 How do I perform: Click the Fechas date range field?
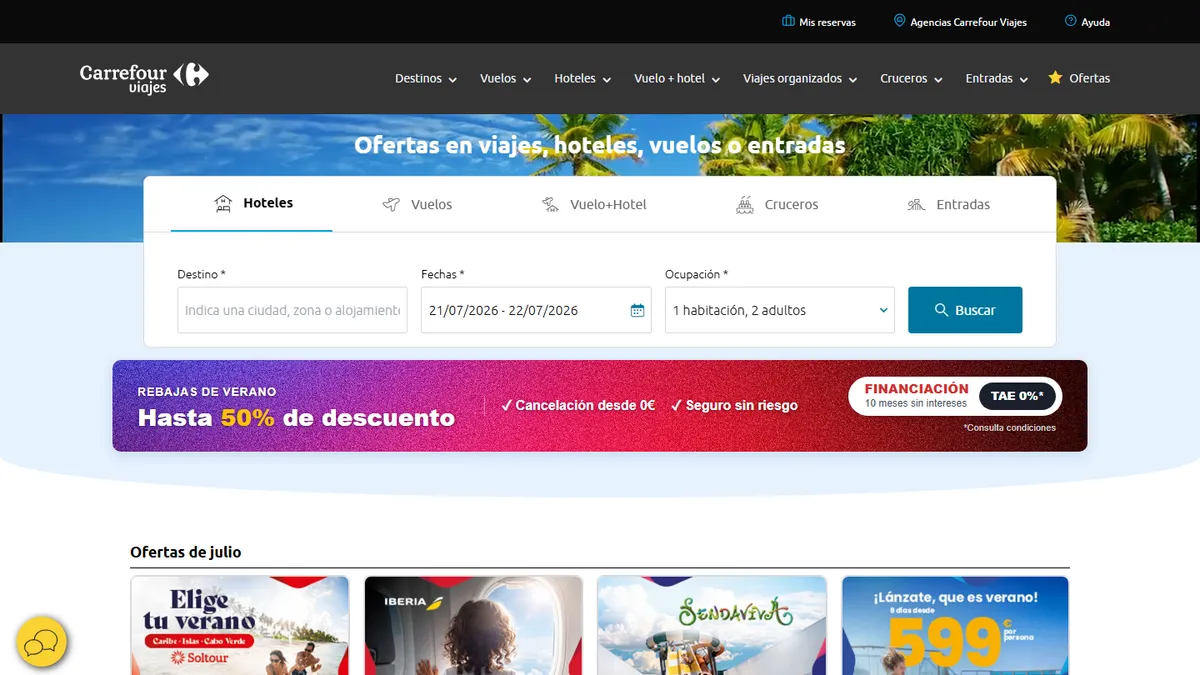tap(536, 310)
